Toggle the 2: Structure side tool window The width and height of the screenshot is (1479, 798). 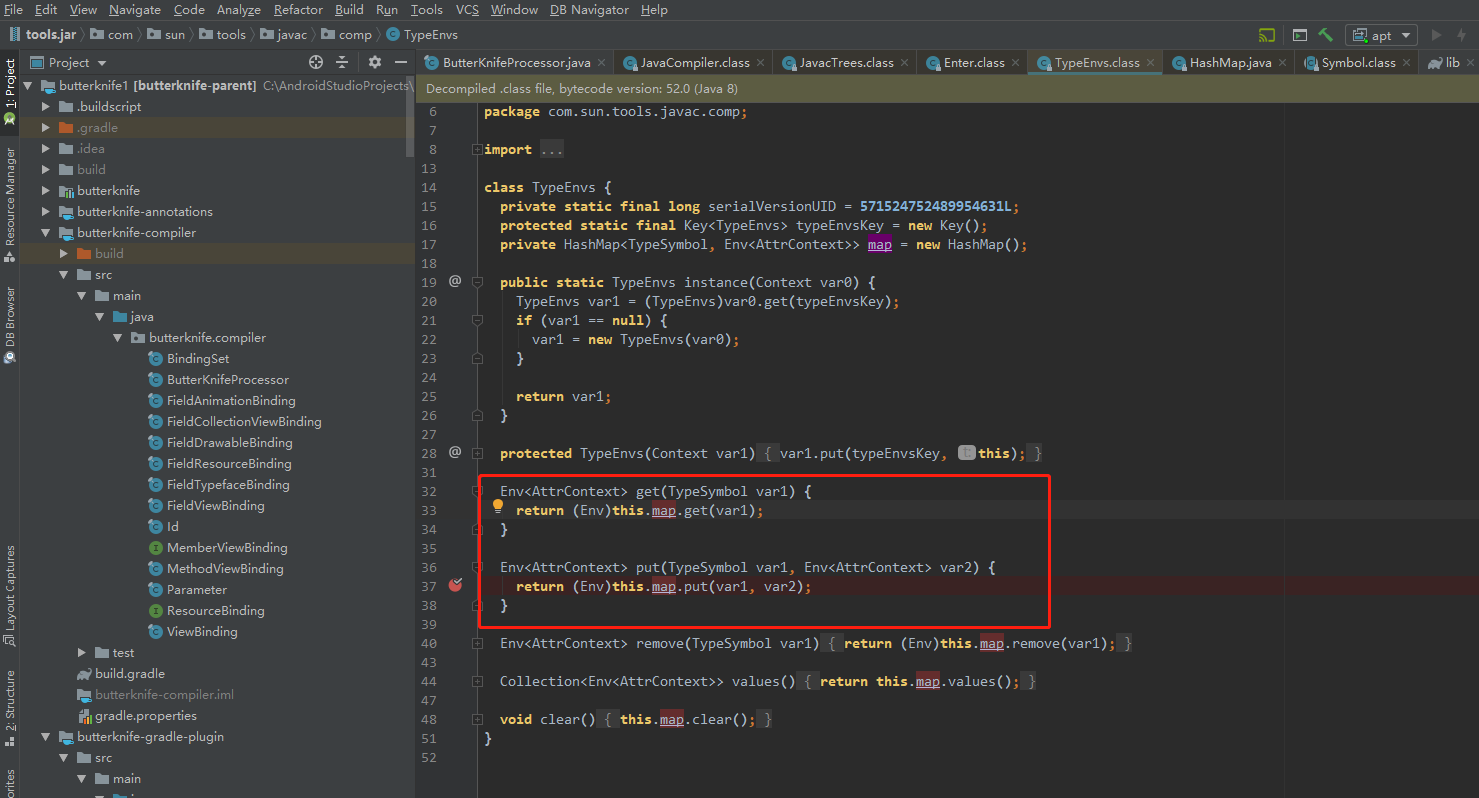[x=10, y=710]
